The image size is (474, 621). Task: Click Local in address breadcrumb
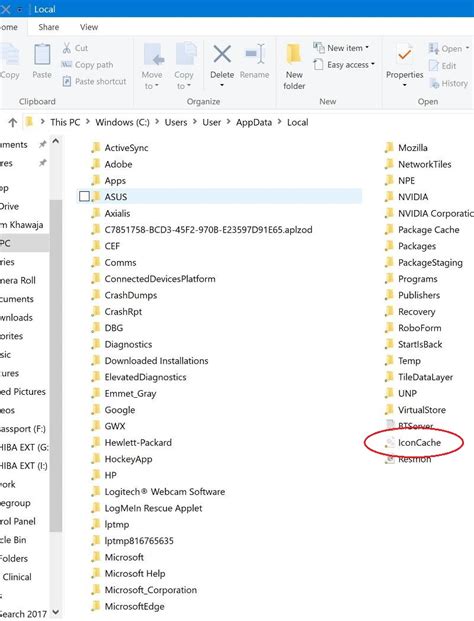297,122
